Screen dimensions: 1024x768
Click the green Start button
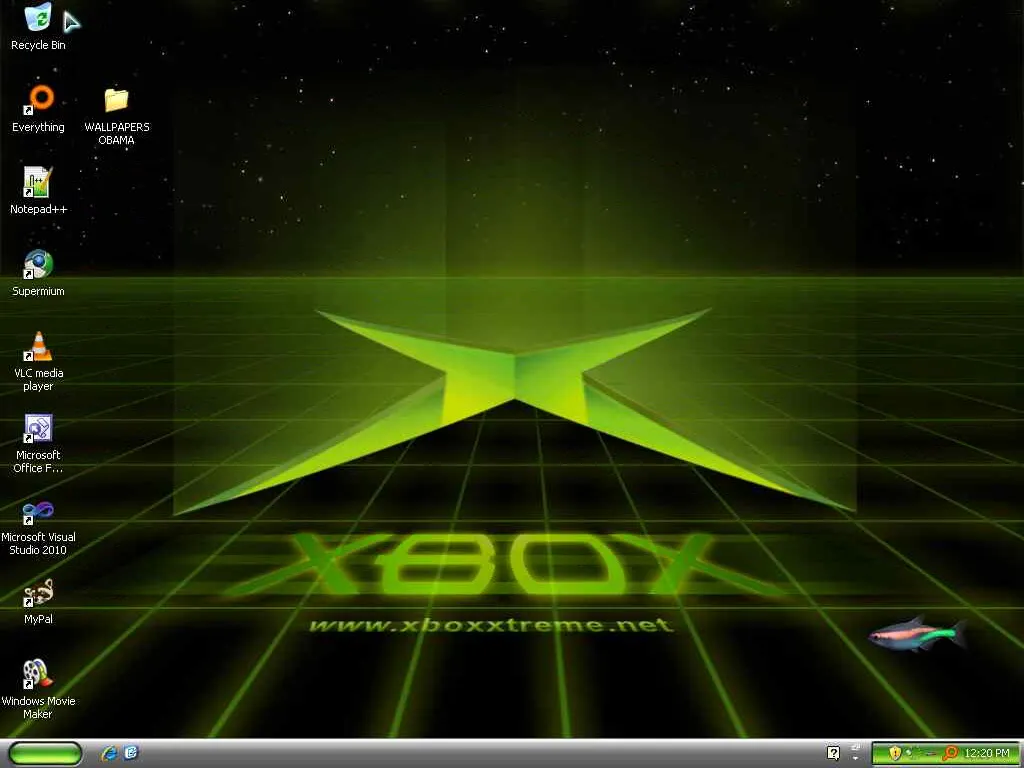[x=45, y=754]
